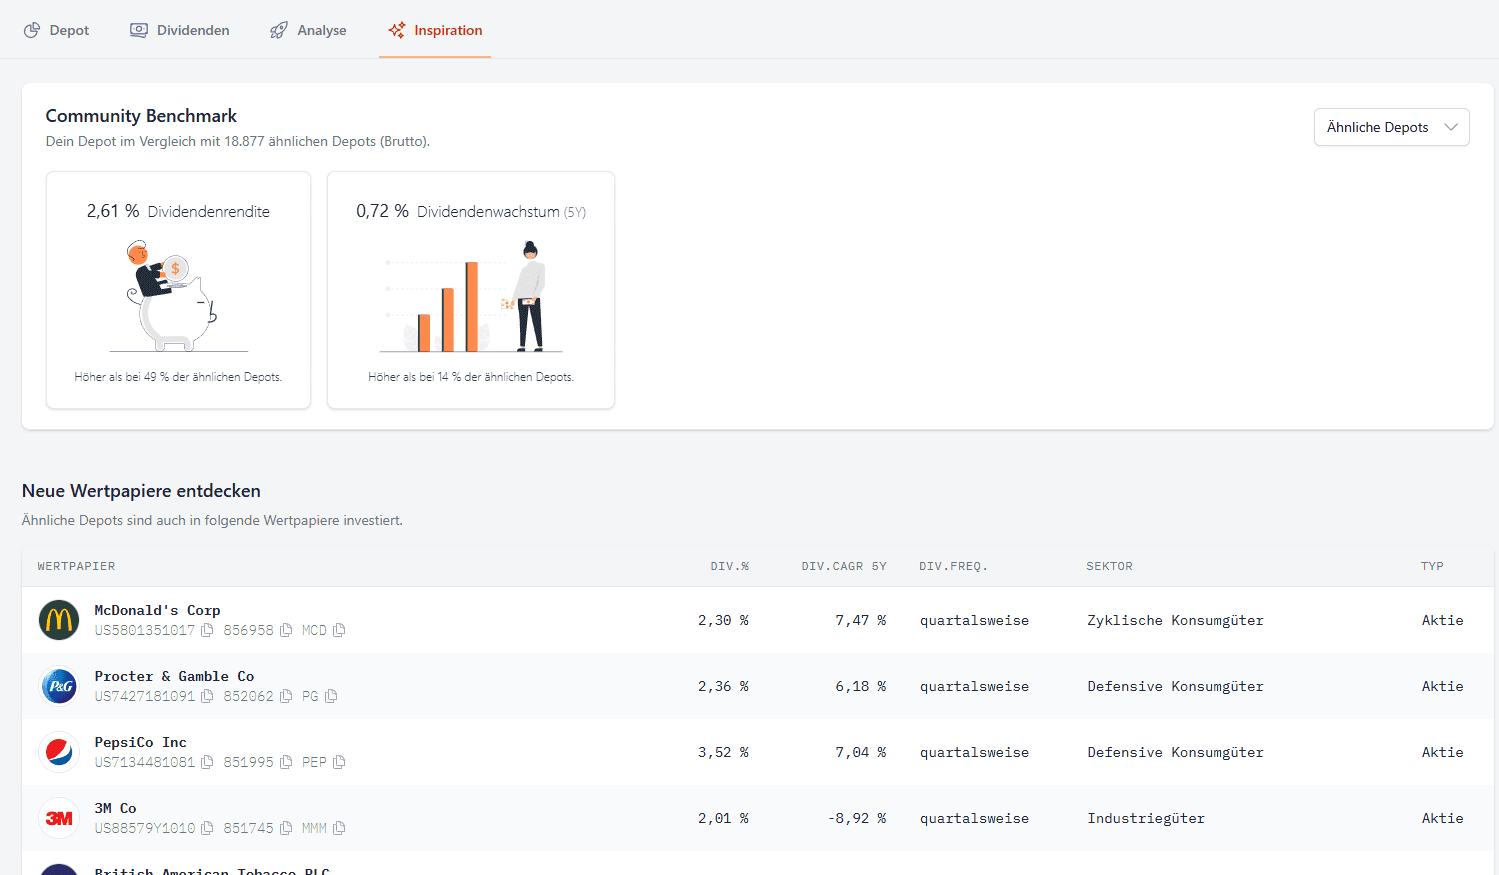This screenshot has height=875, width=1499.
Task: Copy the PG ticker symbol
Action: pos(331,696)
